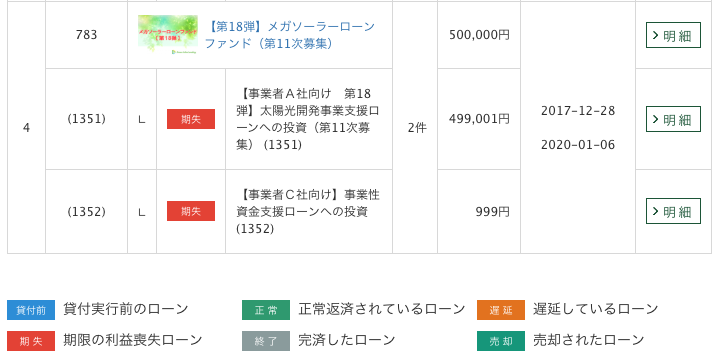Click red 期失 legend badge
Screen dimensions: 715x363
pyautogui.click(x=31, y=341)
